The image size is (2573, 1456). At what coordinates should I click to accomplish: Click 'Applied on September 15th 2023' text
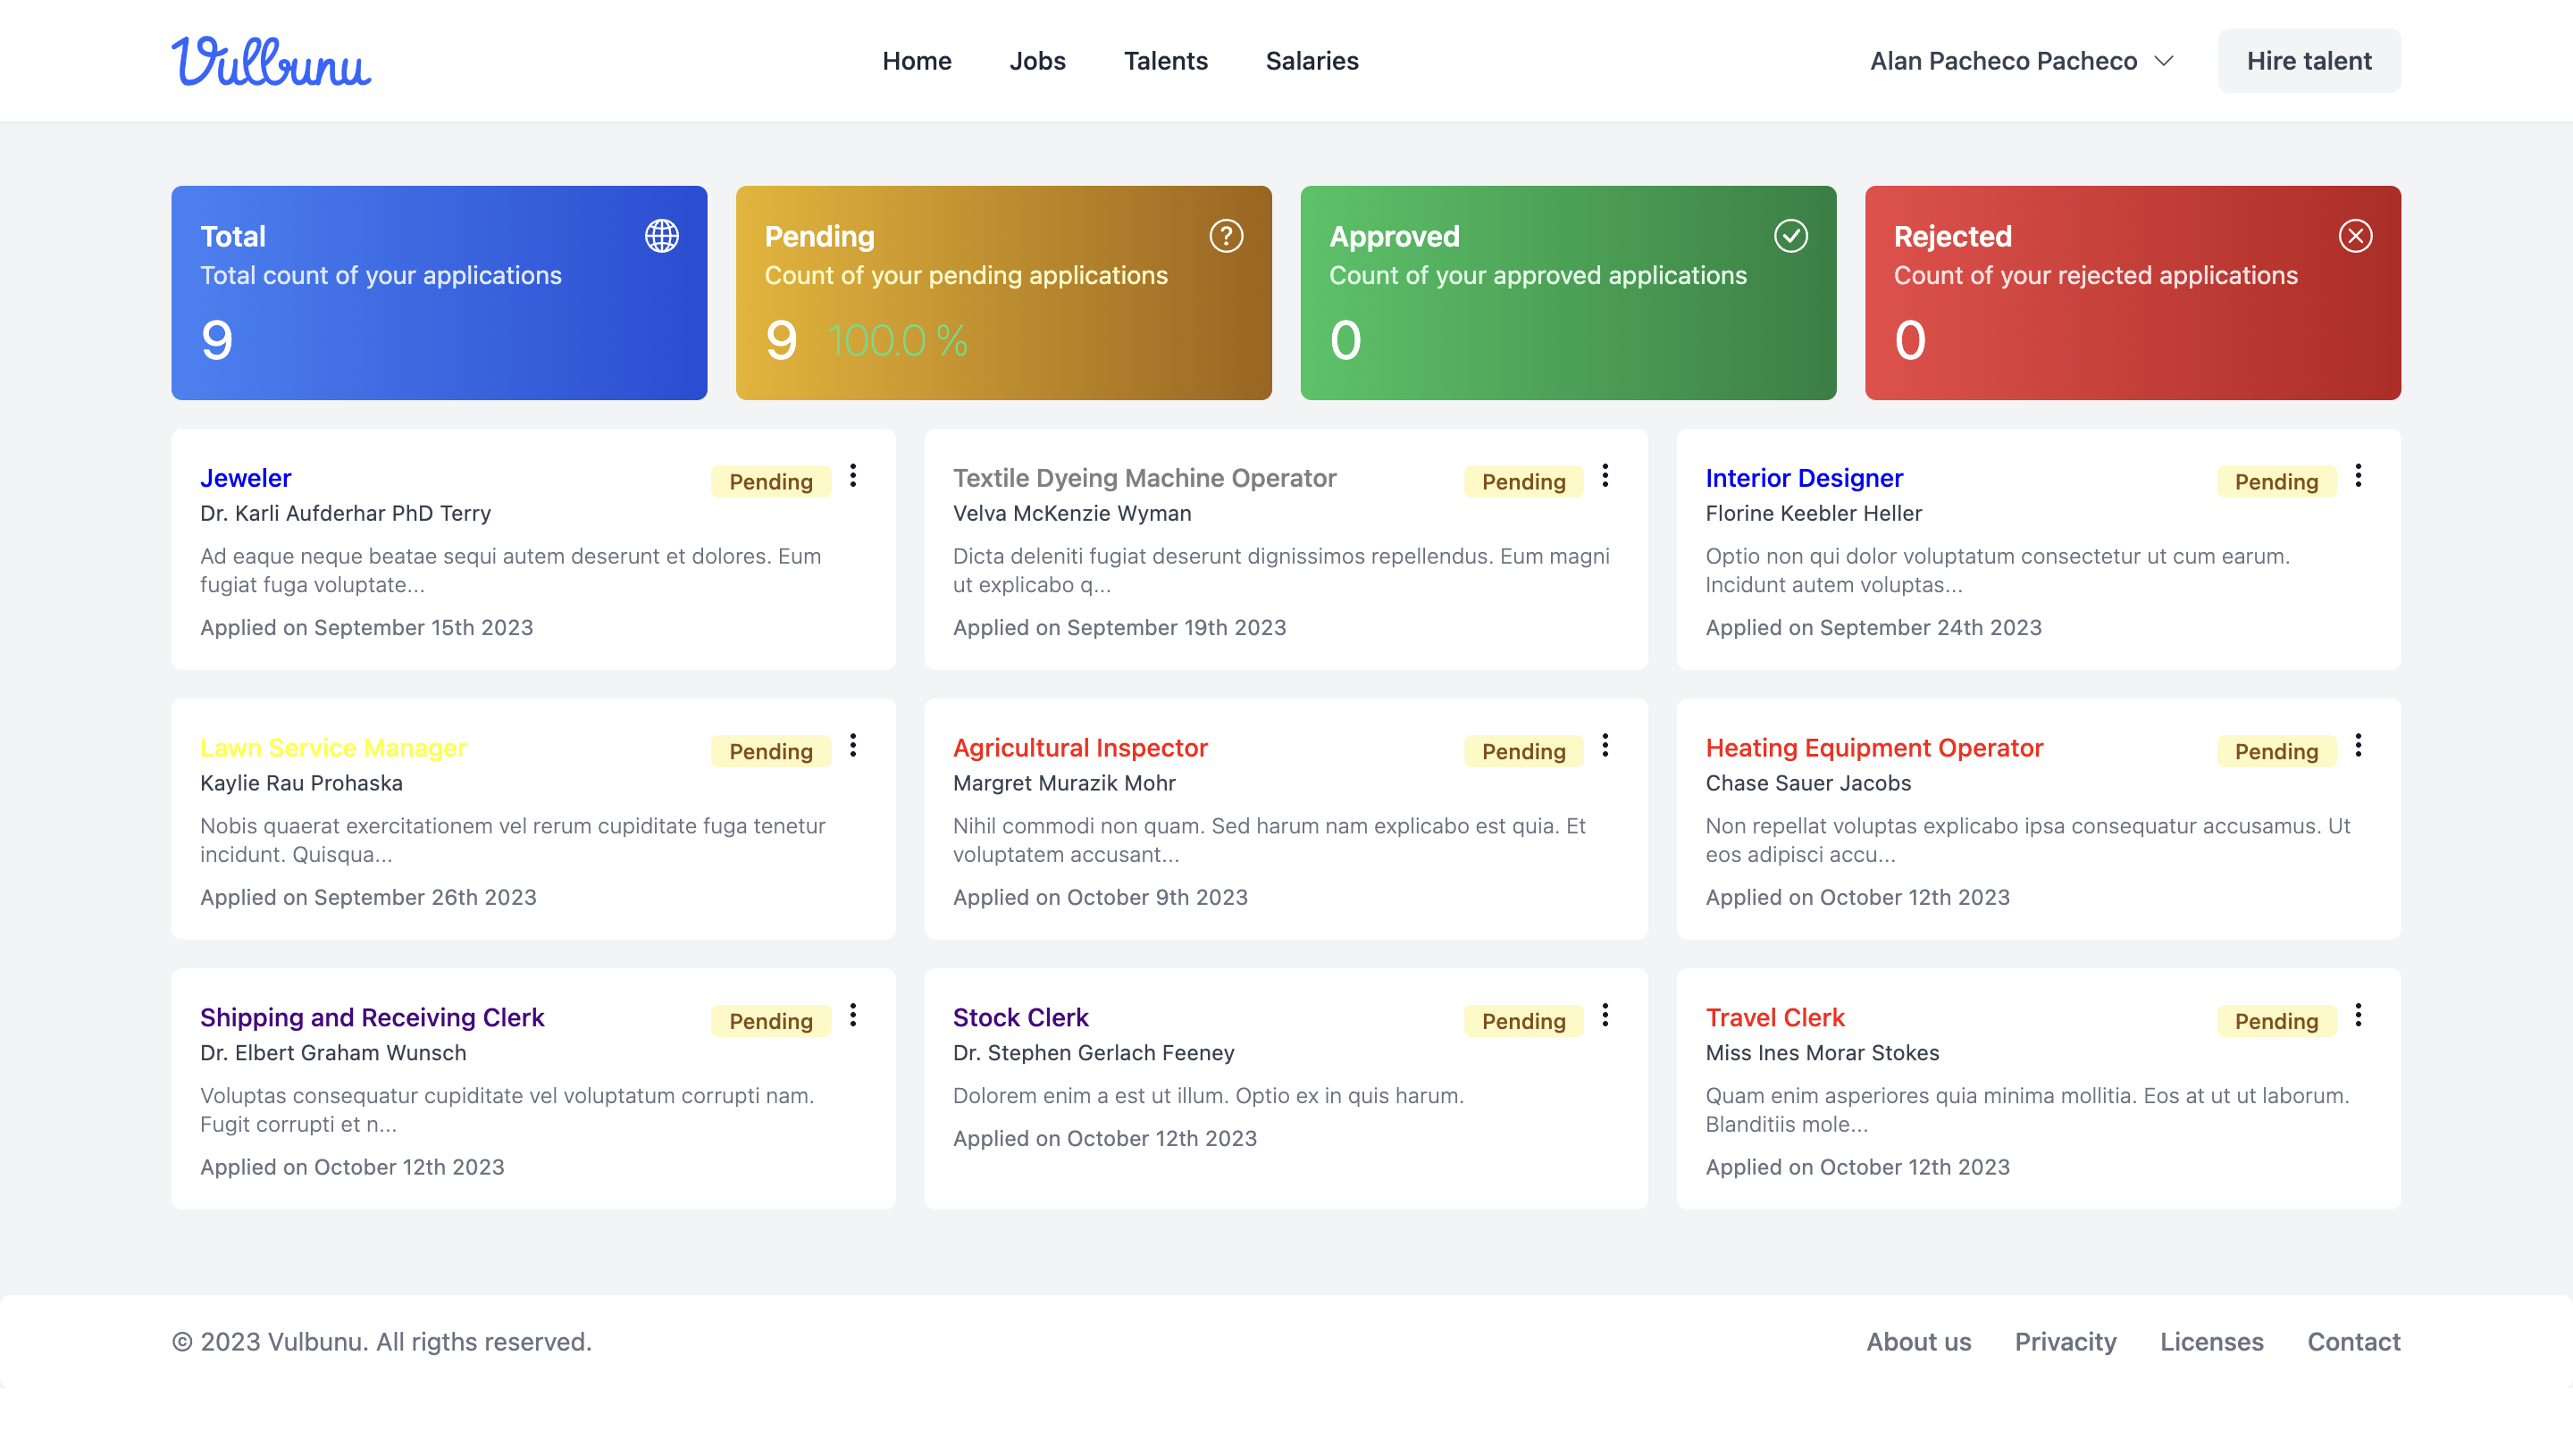366,628
